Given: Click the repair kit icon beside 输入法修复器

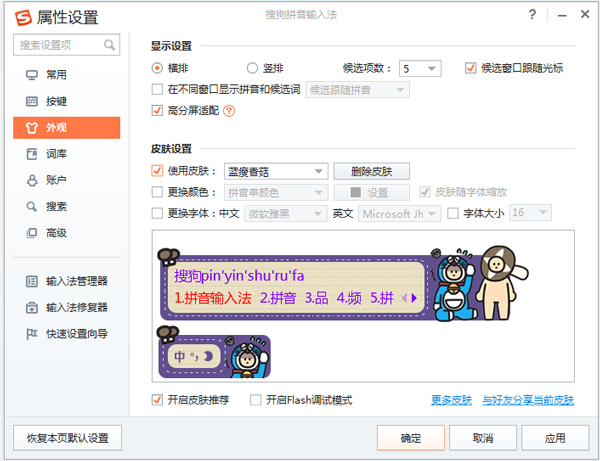Looking at the screenshot, I should tap(32, 308).
